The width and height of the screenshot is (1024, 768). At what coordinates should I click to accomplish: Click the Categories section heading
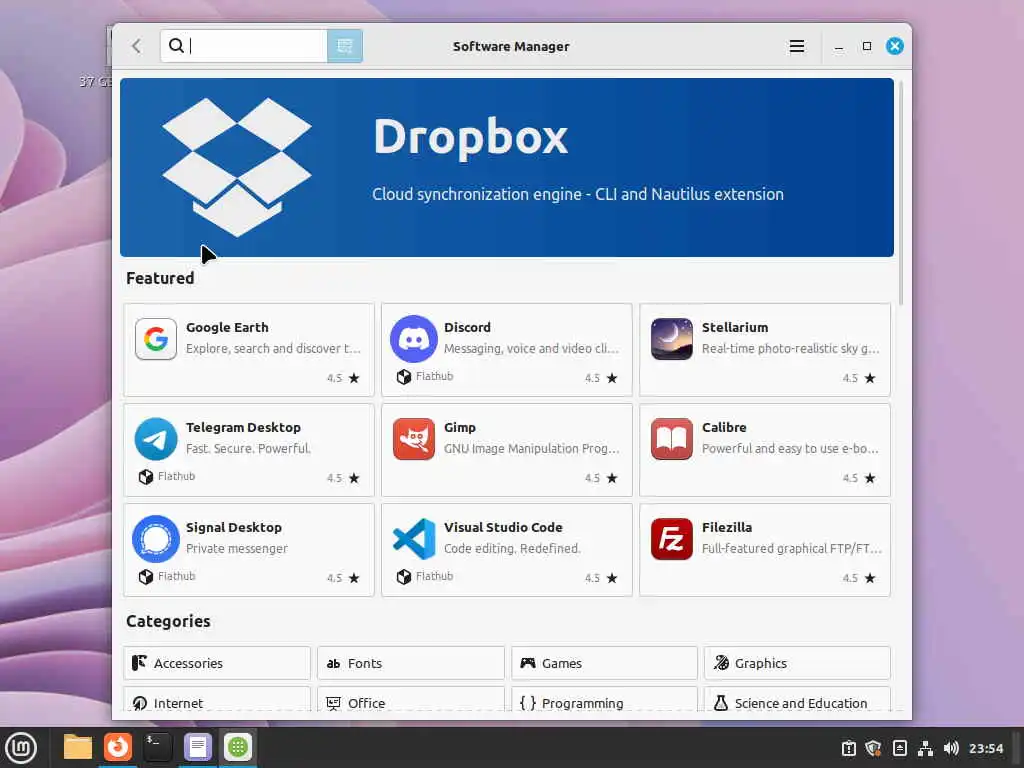coord(168,621)
